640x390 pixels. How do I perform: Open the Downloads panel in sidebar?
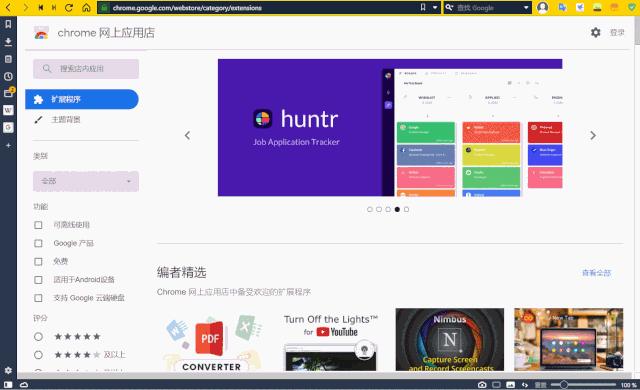pyautogui.click(x=8, y=42)
